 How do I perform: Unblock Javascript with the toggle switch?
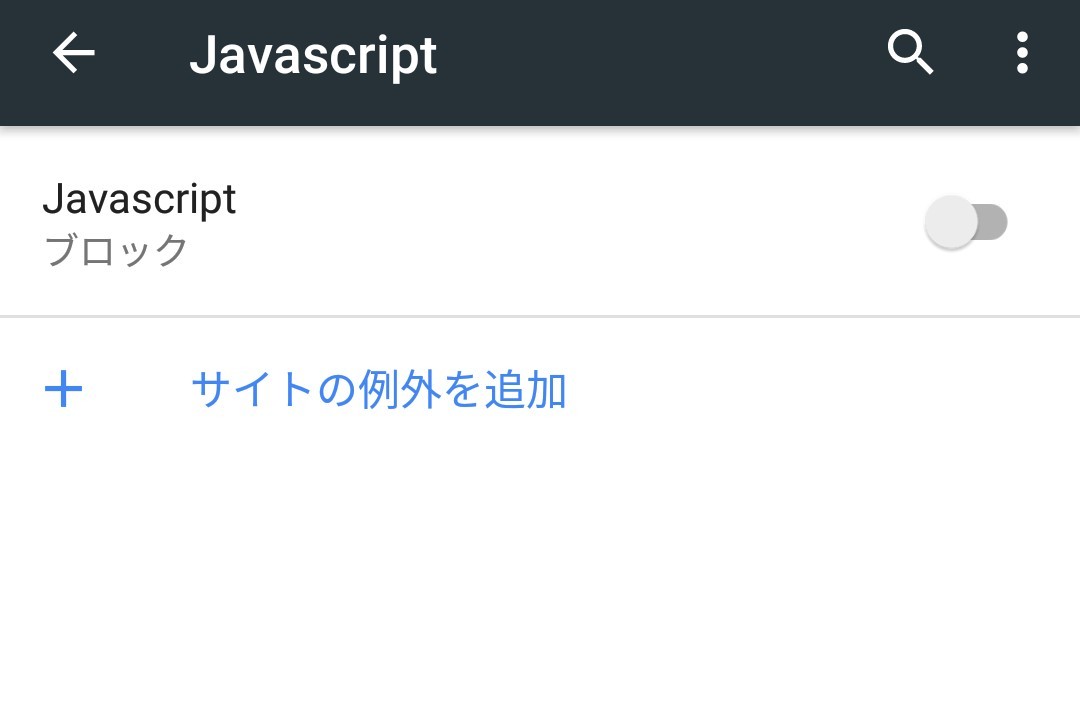pyautogui.click(x=965, y=222)
